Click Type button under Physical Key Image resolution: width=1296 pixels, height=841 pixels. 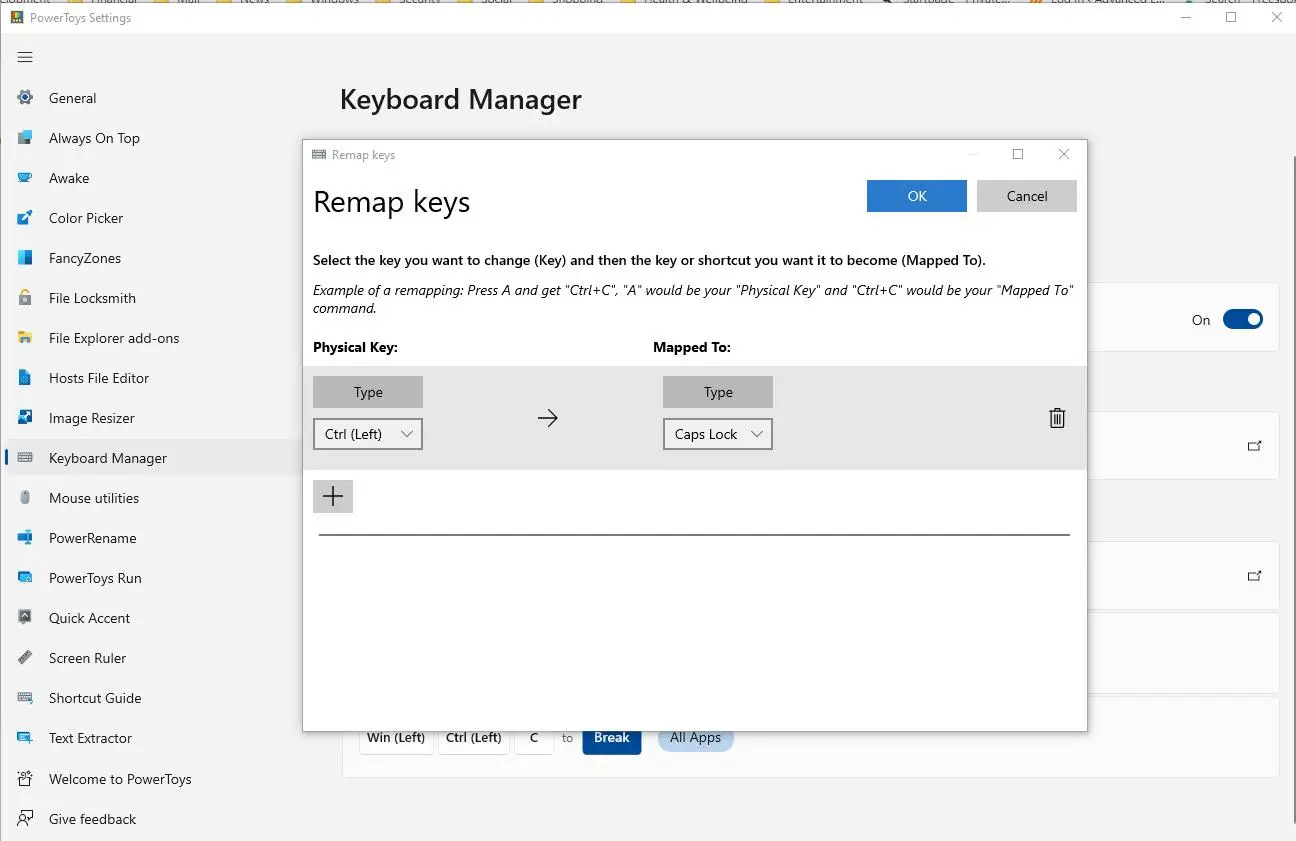(x=368, y=392)
